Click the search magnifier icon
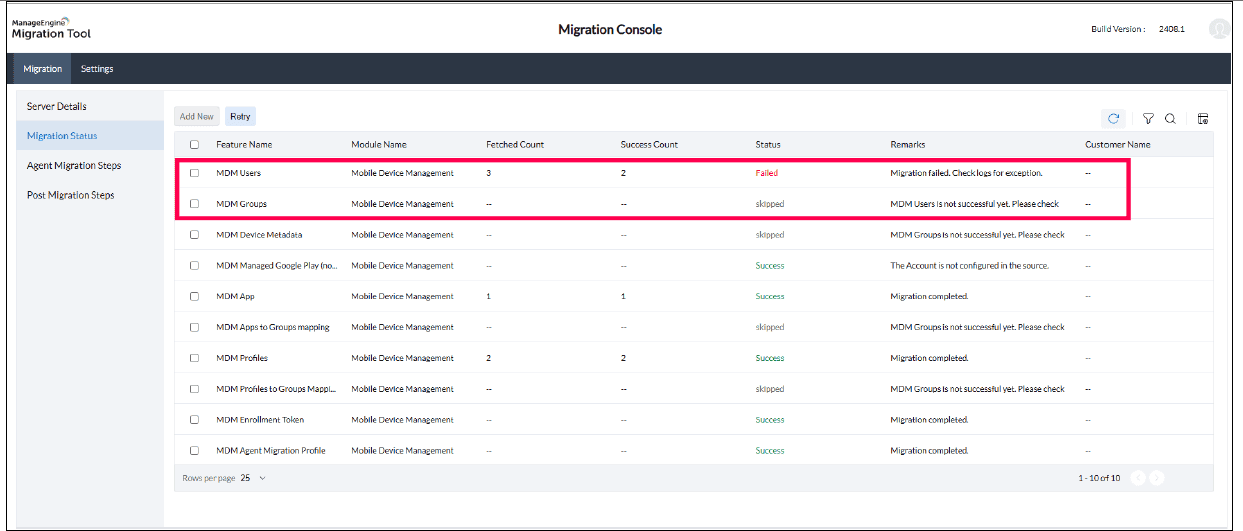The image size is (1243, 531). (1170, 118)
